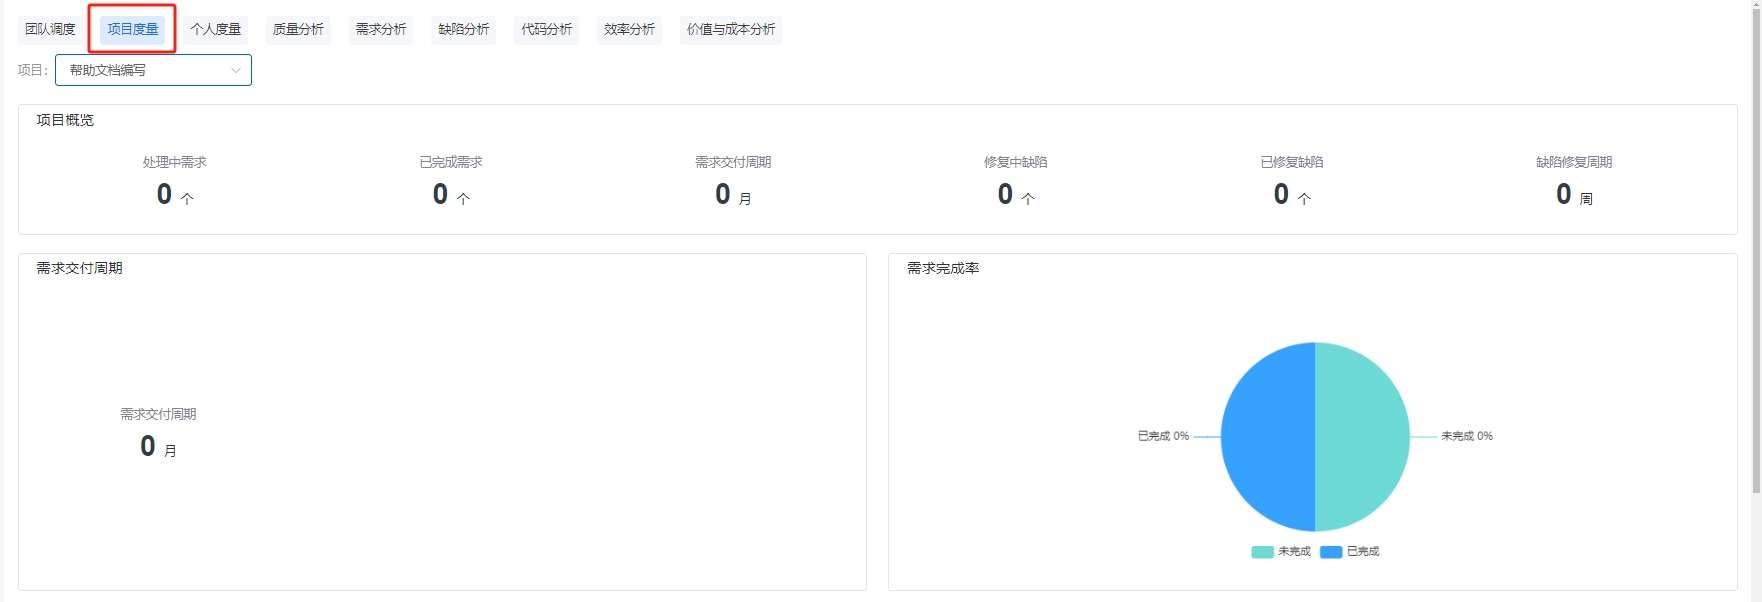1762x602 pixels.
Task: Click the 未完成 0% pie label
Action: [x=1467, y=436]
